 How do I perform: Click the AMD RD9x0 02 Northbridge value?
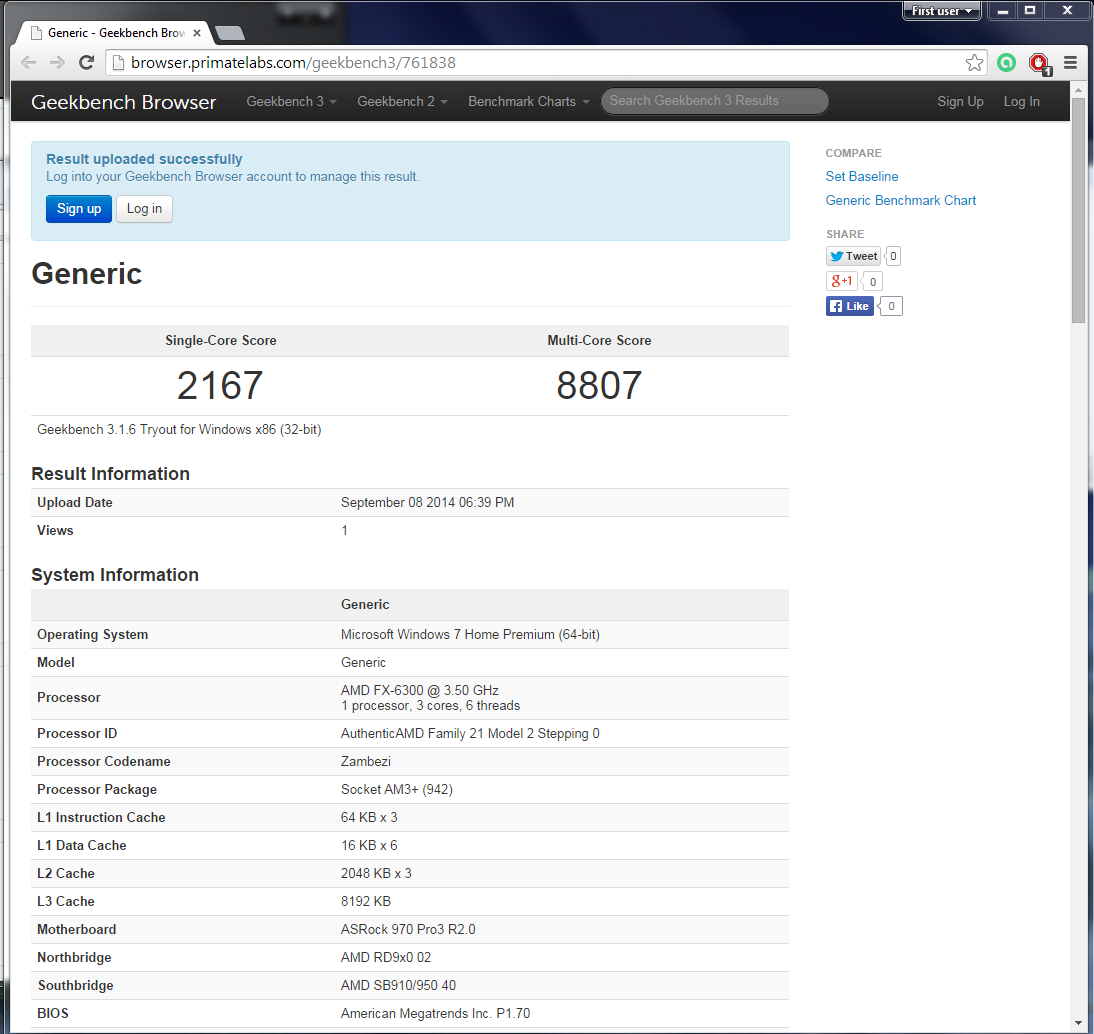[386, 957]
